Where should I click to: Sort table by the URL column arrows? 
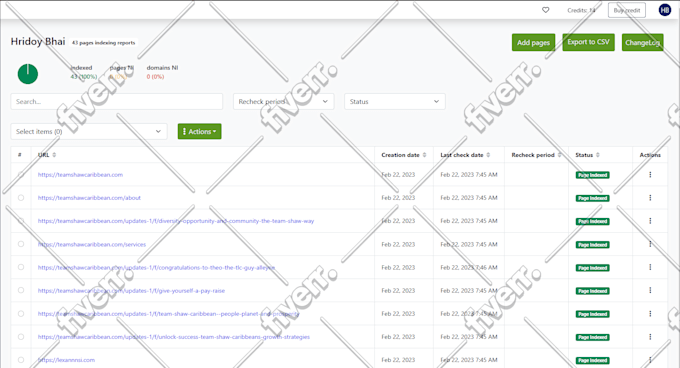54,155
